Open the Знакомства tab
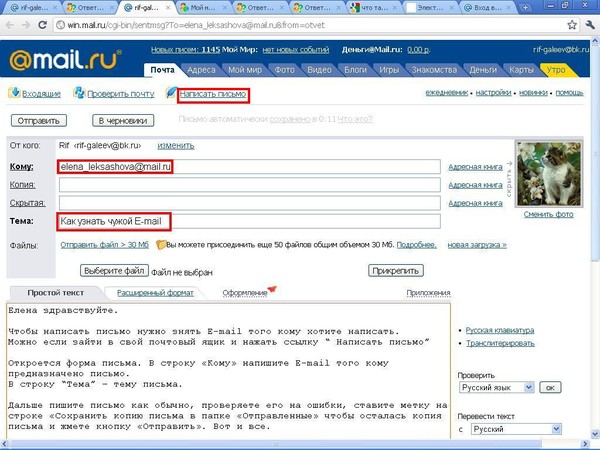600x450 pixels. pyautogui.click(x=434, y=70)
